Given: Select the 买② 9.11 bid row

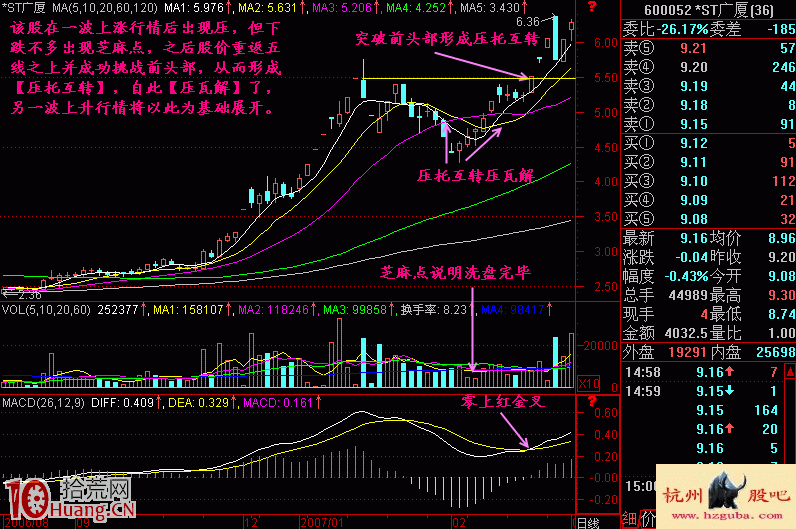Looking at the screenshot, I should click(x=709, y=162).
